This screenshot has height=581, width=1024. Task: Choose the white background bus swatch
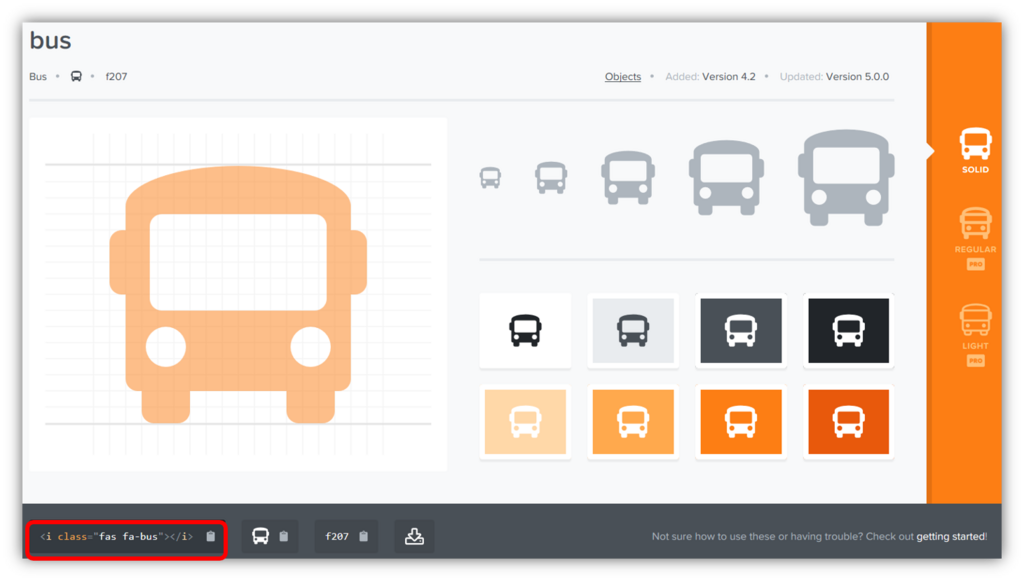click(525, 330)
